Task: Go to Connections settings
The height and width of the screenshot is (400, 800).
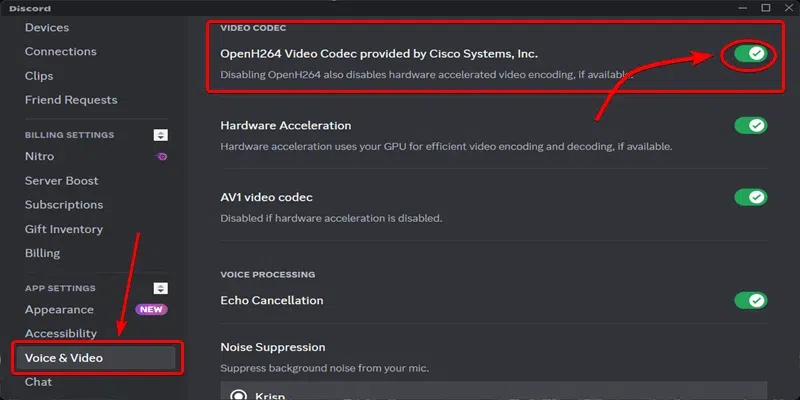Action: click(60, 51)
